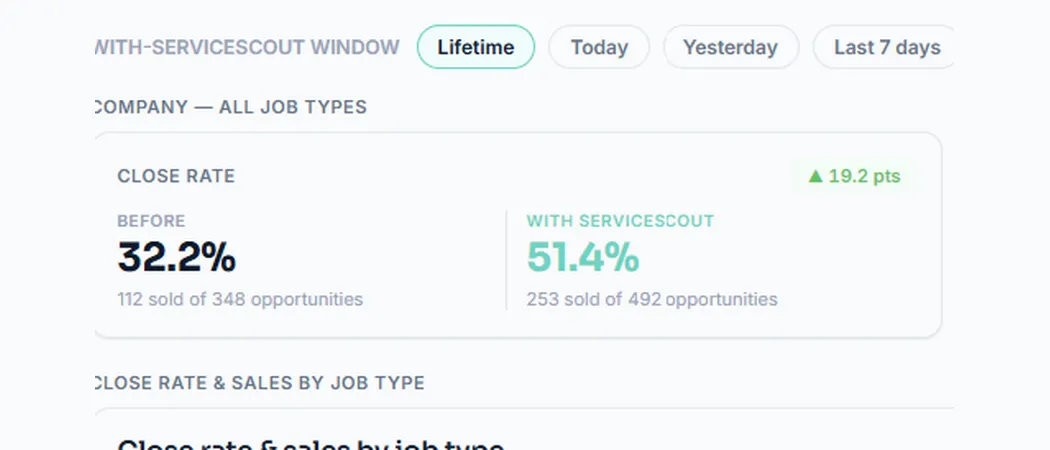Viewport: 1050px width, 450px height.
Task: Click the 112 sold of 348 opportunities text
Action: pyautogui.click(x=240, y=299)
